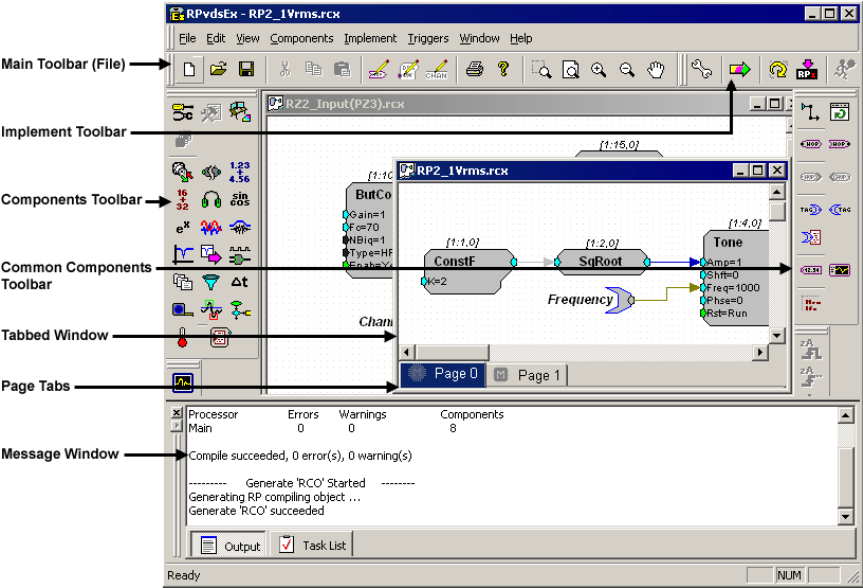Click the down arrow of RP2_1Vrms vertical scrollbar
The image size is (863, 588).
click(x=777, y=335)
